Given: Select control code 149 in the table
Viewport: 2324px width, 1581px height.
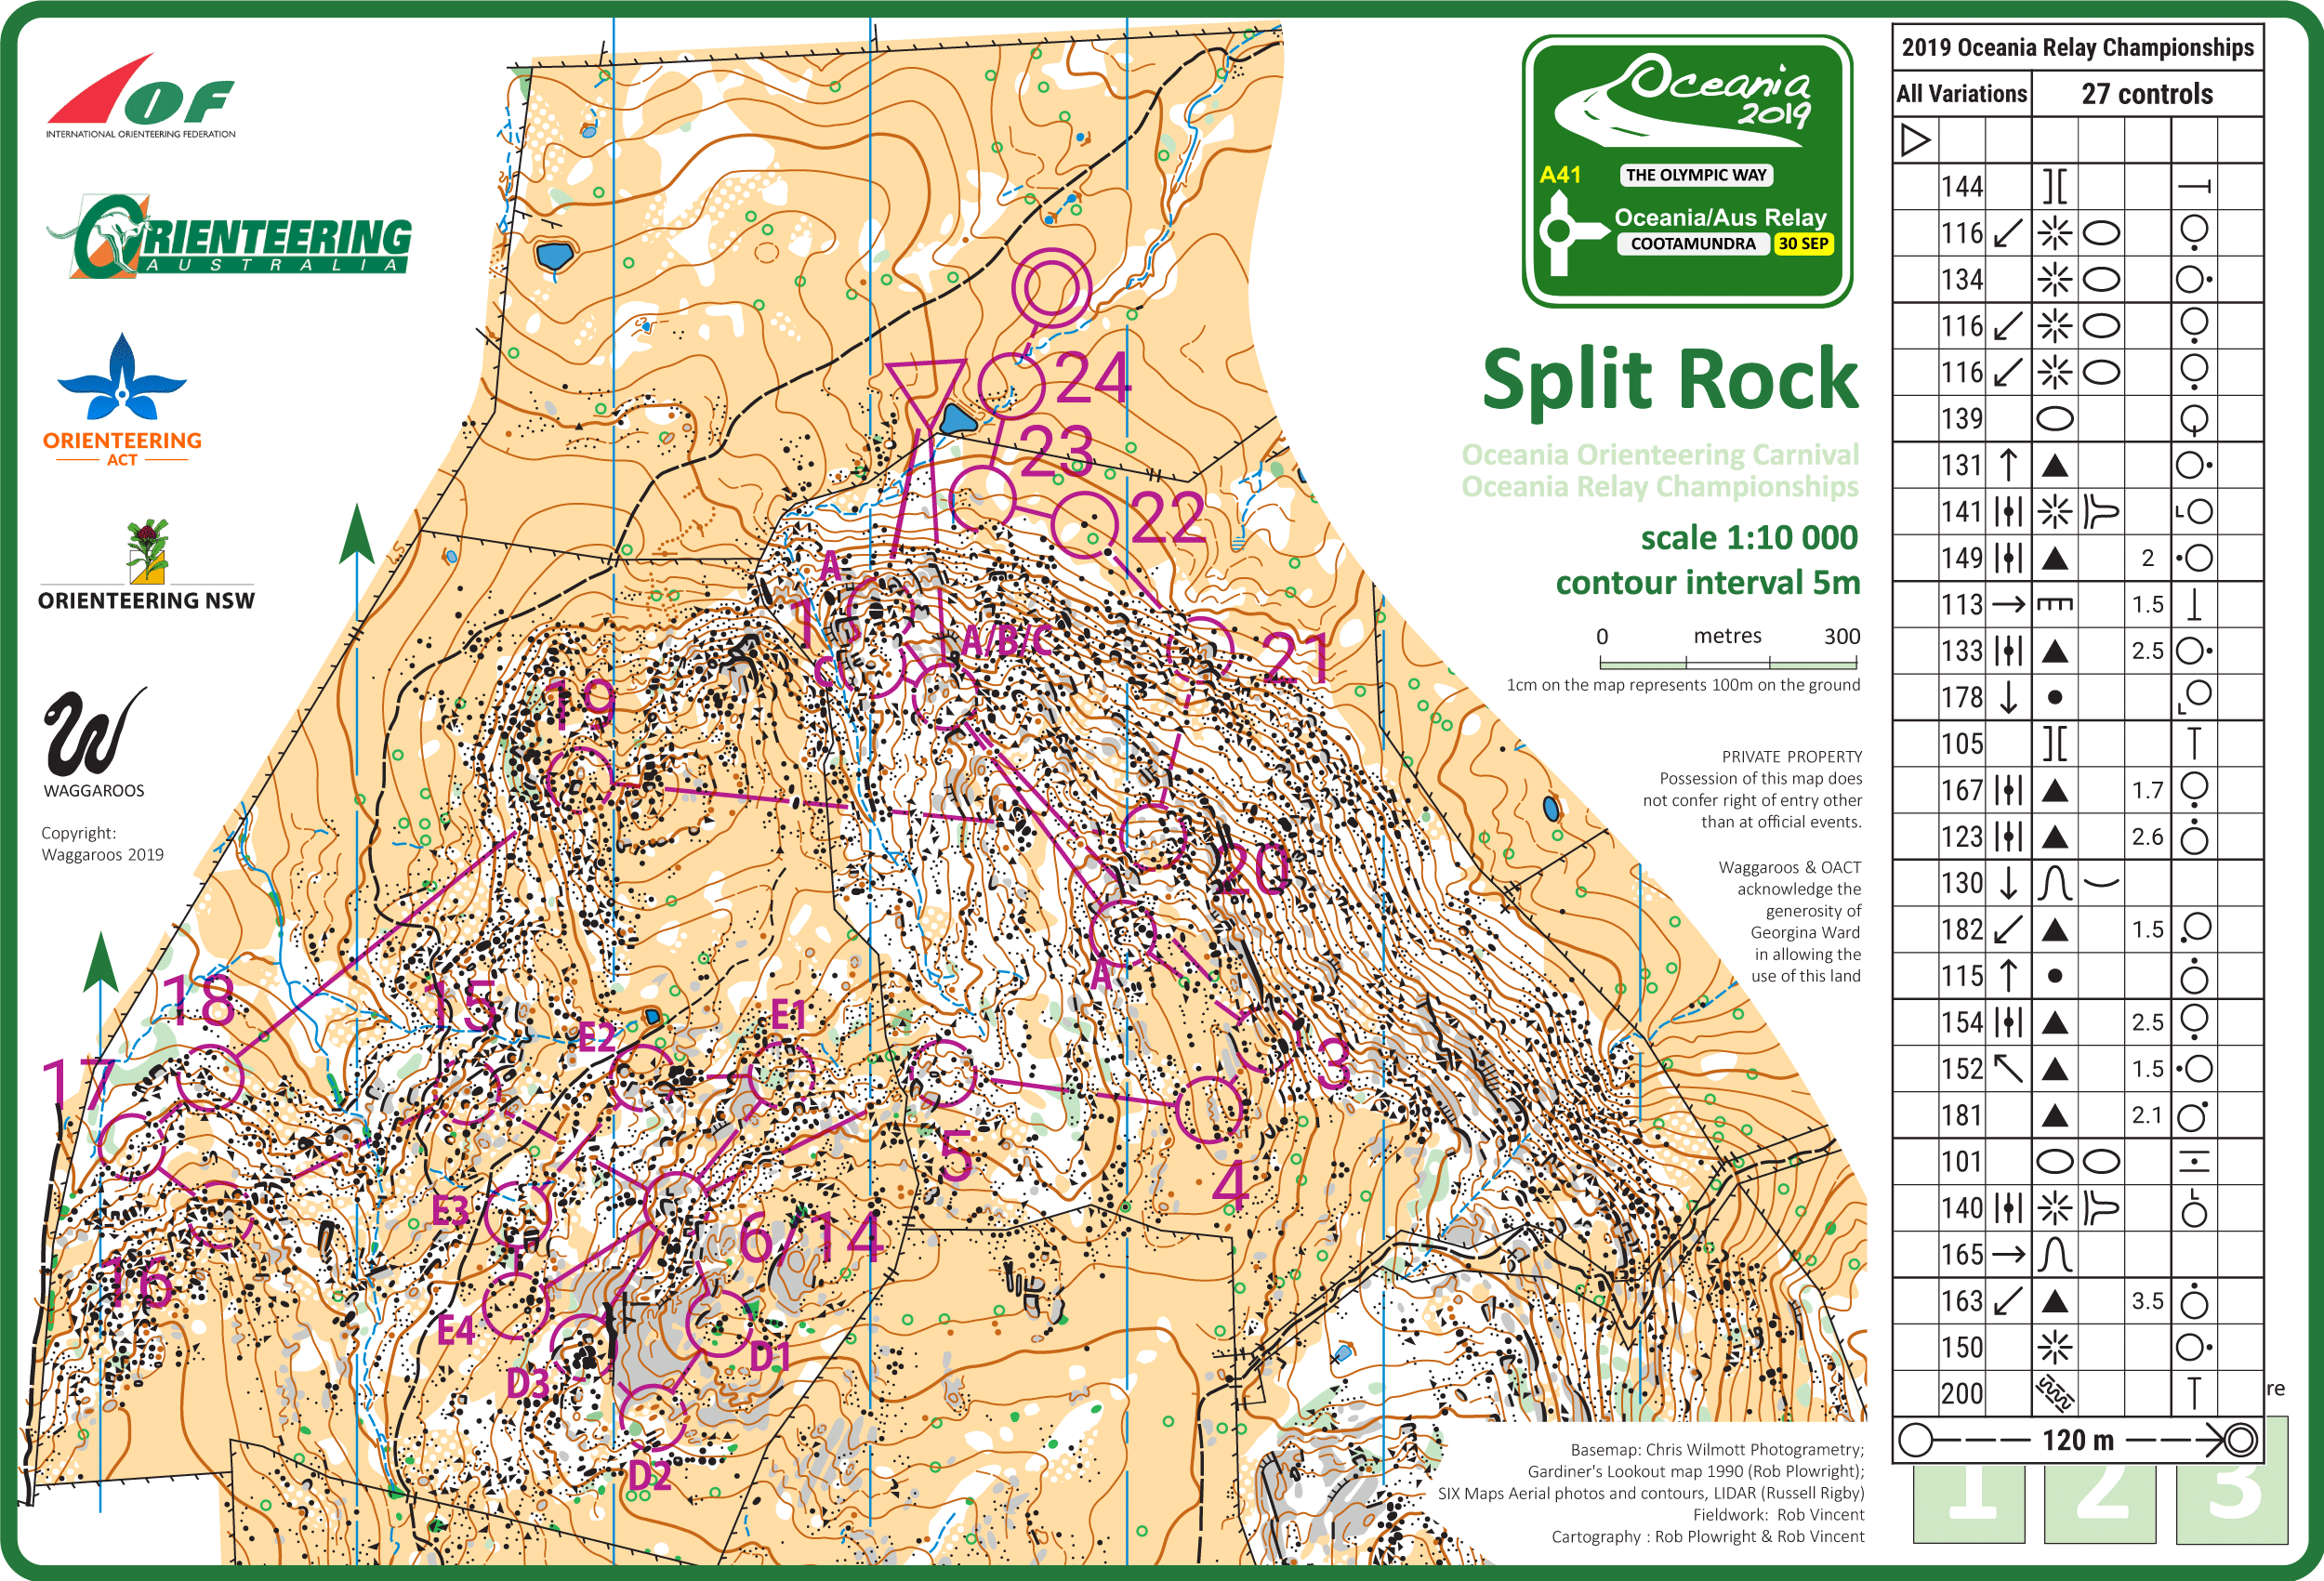Looking at the screenshot, I should point(1961,558).
